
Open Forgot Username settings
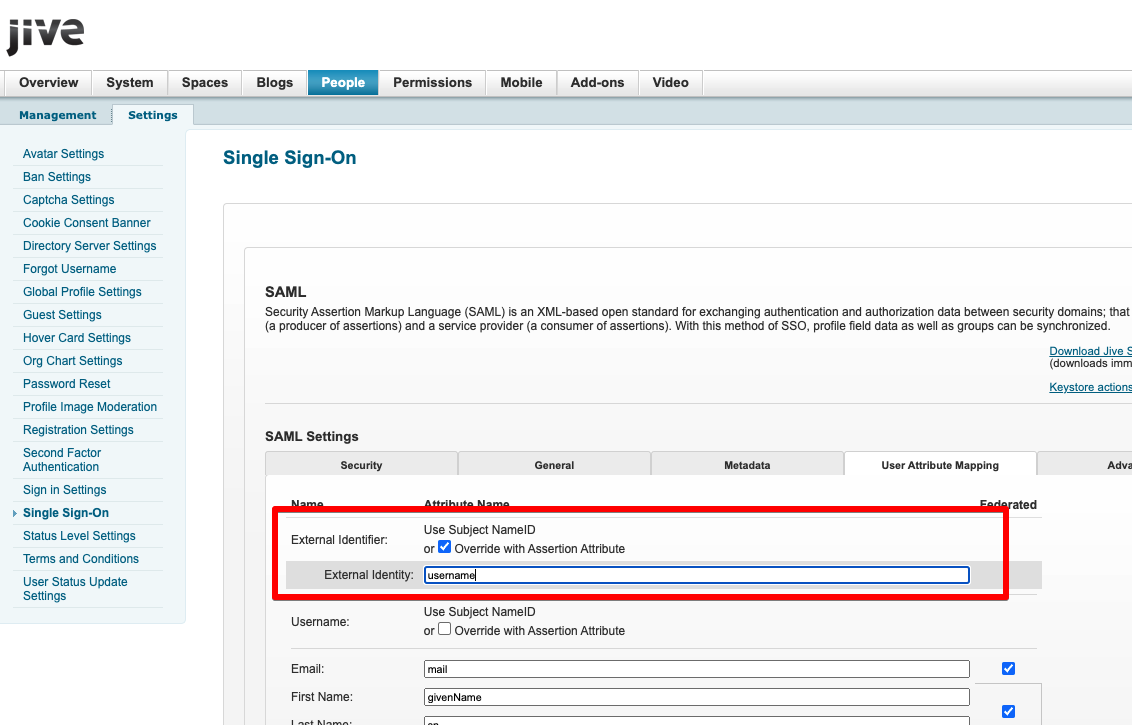click(x=69, y=269)
